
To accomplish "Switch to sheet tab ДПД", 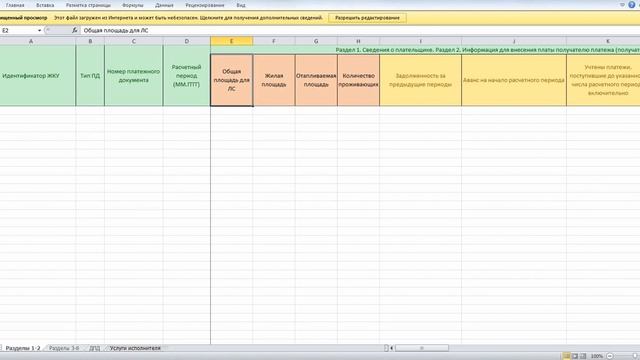I will click(95, 348).
